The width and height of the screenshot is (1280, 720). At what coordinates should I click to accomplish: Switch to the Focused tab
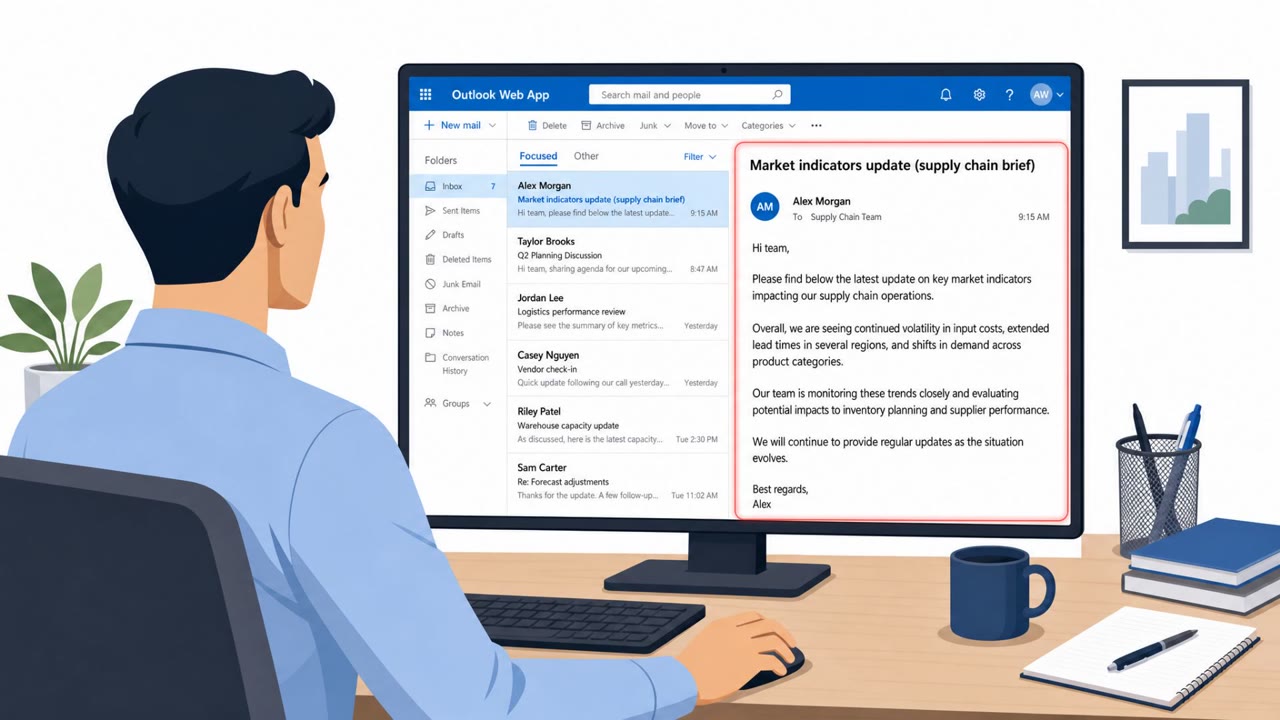(x=538, y=156)
